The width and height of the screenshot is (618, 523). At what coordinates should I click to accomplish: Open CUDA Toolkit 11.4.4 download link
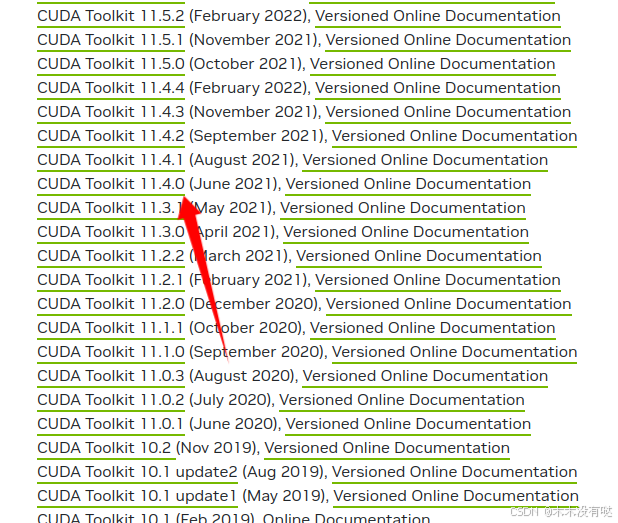[x=111, y=88]
